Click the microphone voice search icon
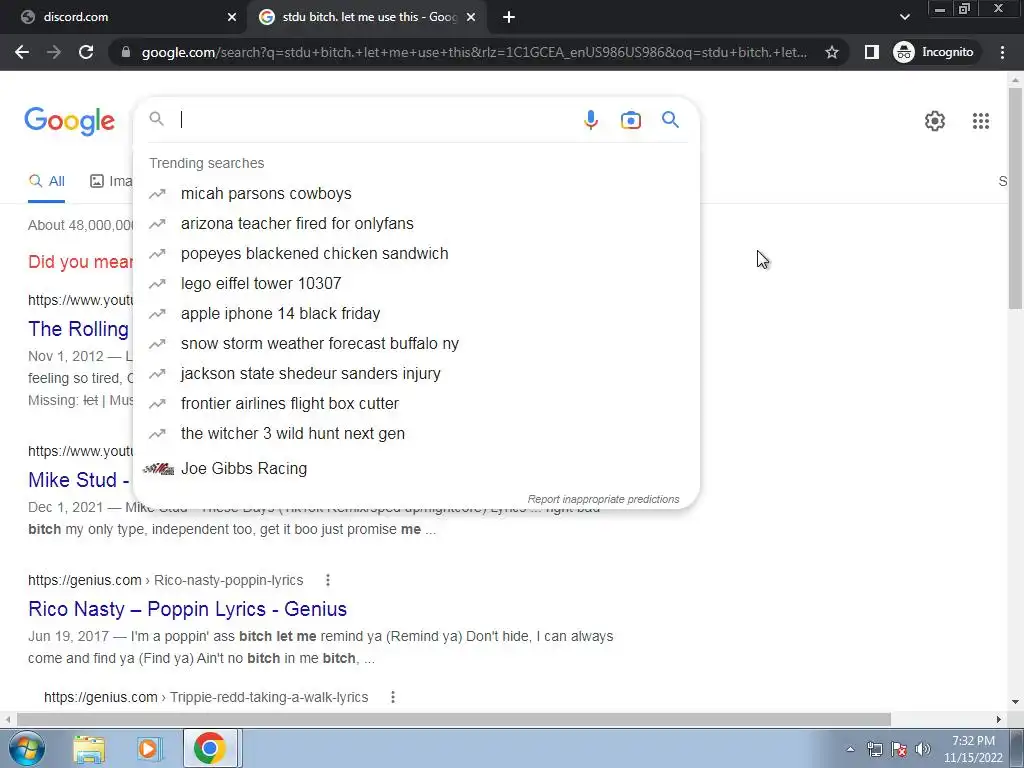The width and height of the screenshot is (1024, 768). [x=590, y=120]
